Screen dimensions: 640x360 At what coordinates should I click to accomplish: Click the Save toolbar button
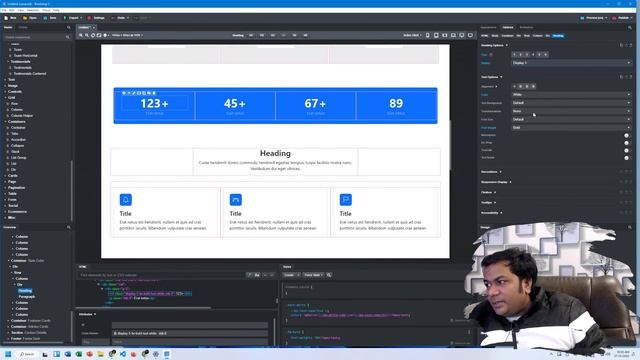tap(50, 18)
